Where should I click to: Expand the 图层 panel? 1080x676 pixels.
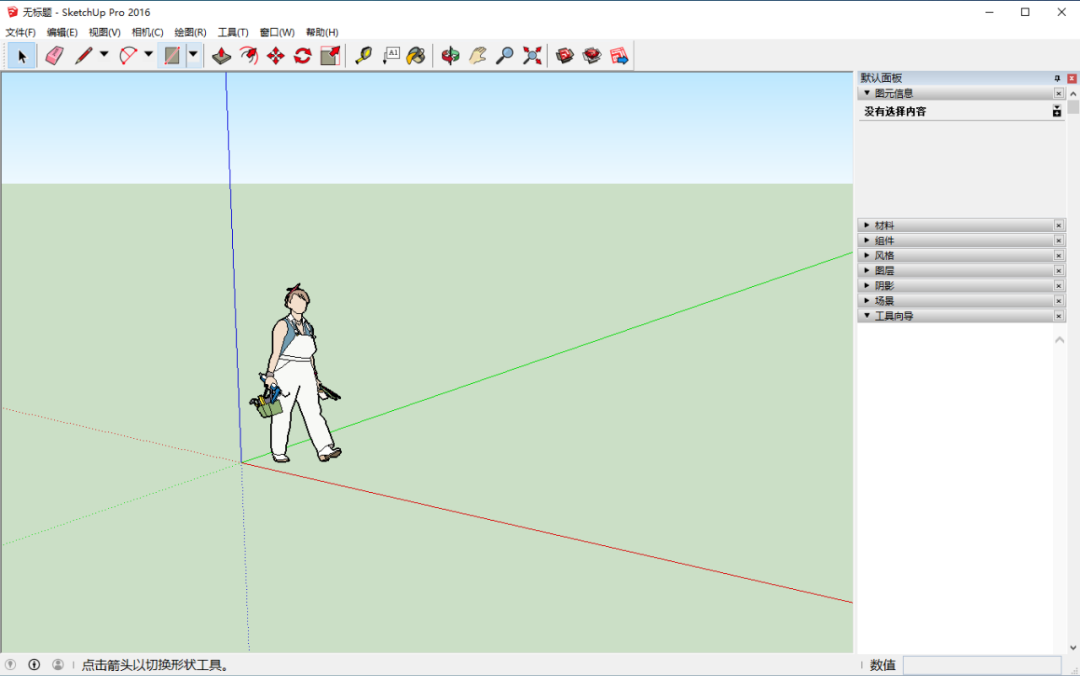pos(866,271)
